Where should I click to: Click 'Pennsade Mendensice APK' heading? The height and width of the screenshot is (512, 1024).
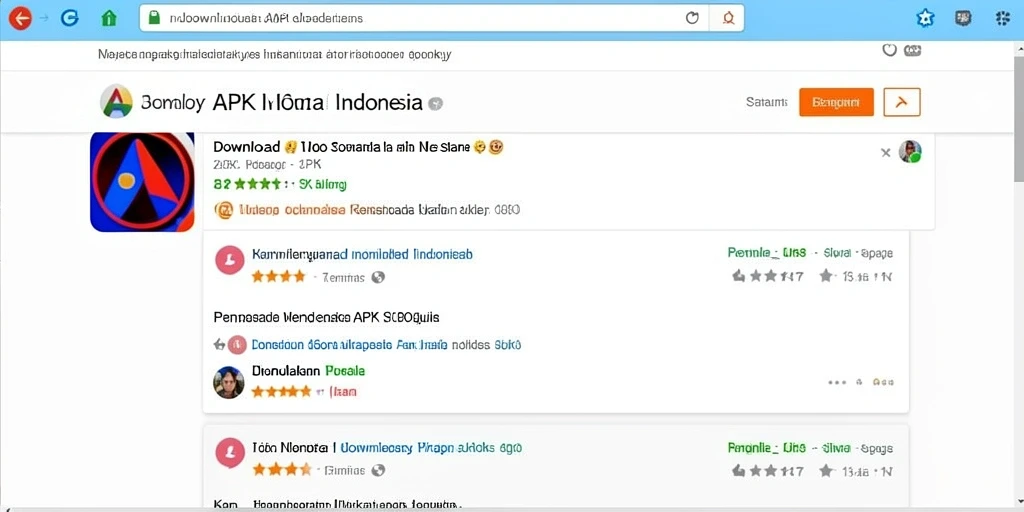tap(327, 317)
